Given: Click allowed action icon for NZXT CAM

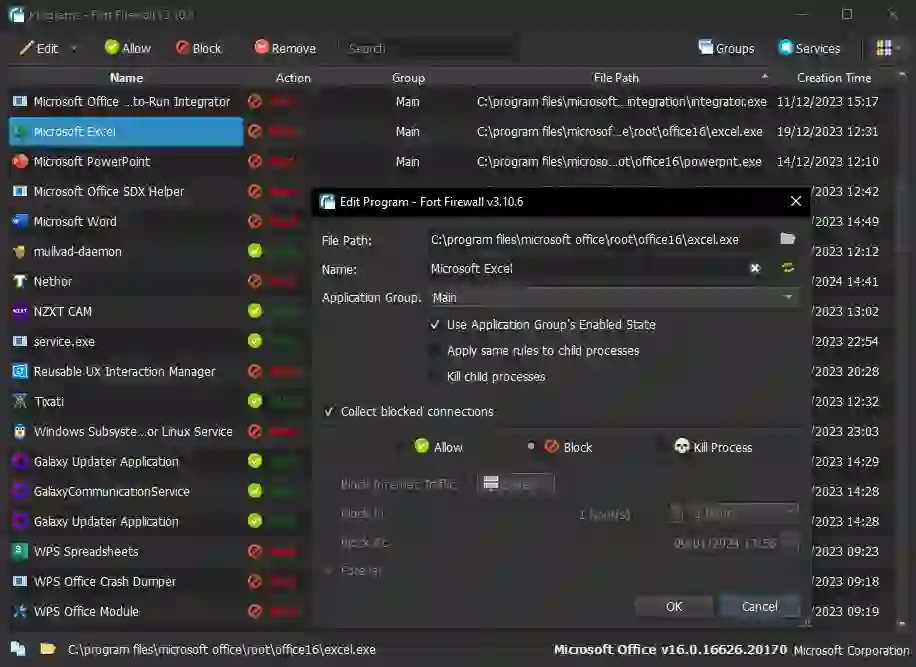Looking at the screenshot, I should pyautogui.click(x=255, y=311).
